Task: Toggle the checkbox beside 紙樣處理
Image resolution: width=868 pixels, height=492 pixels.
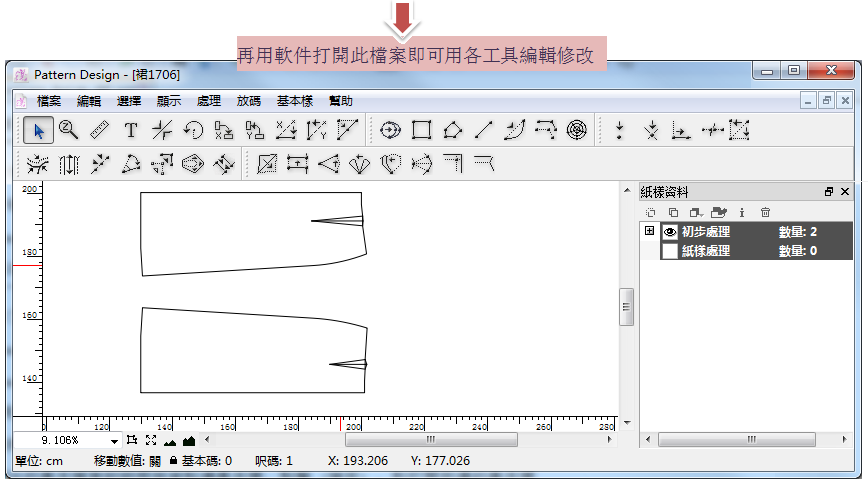Action: tap(670, 251)
